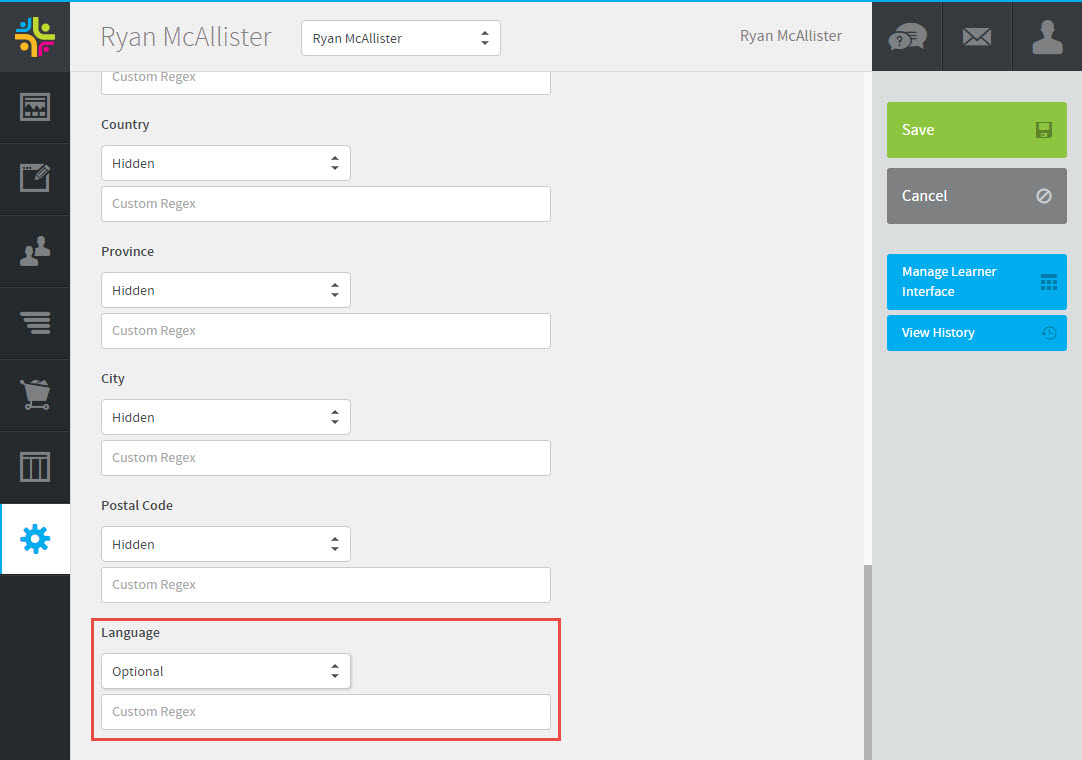Open the City visibility dropdown
The width and height of the screenshot is (1082, 760).
coord(226,417)
